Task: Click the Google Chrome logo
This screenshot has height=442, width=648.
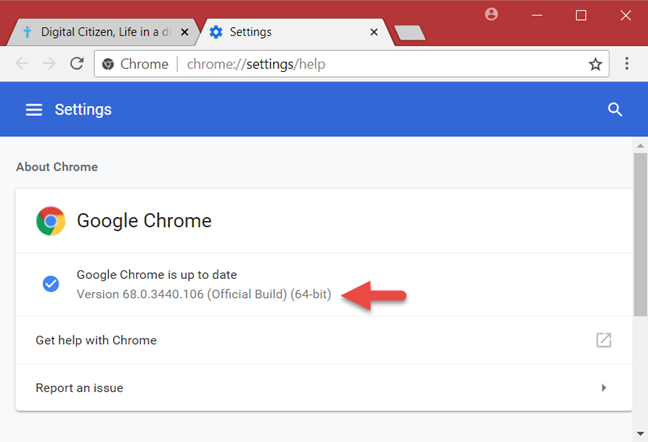Action: (x=51, y=221)
